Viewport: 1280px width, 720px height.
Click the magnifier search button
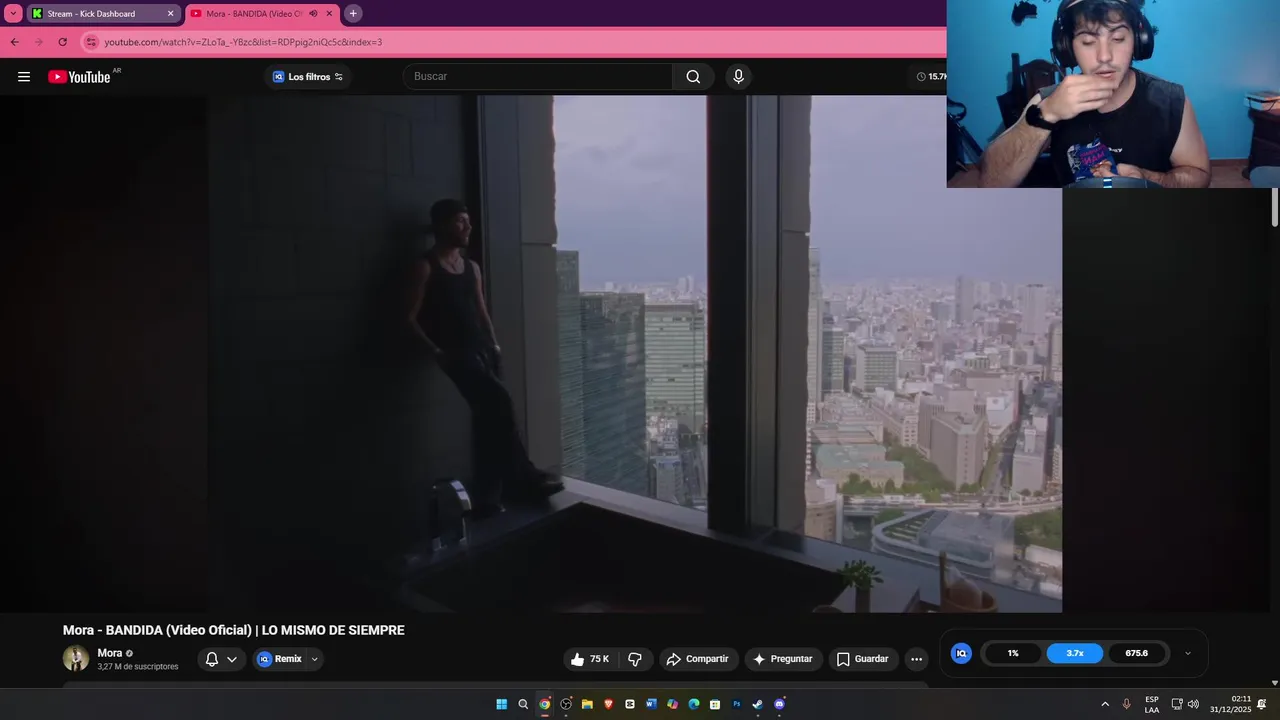pyautogui.click(x=693, y=77)
